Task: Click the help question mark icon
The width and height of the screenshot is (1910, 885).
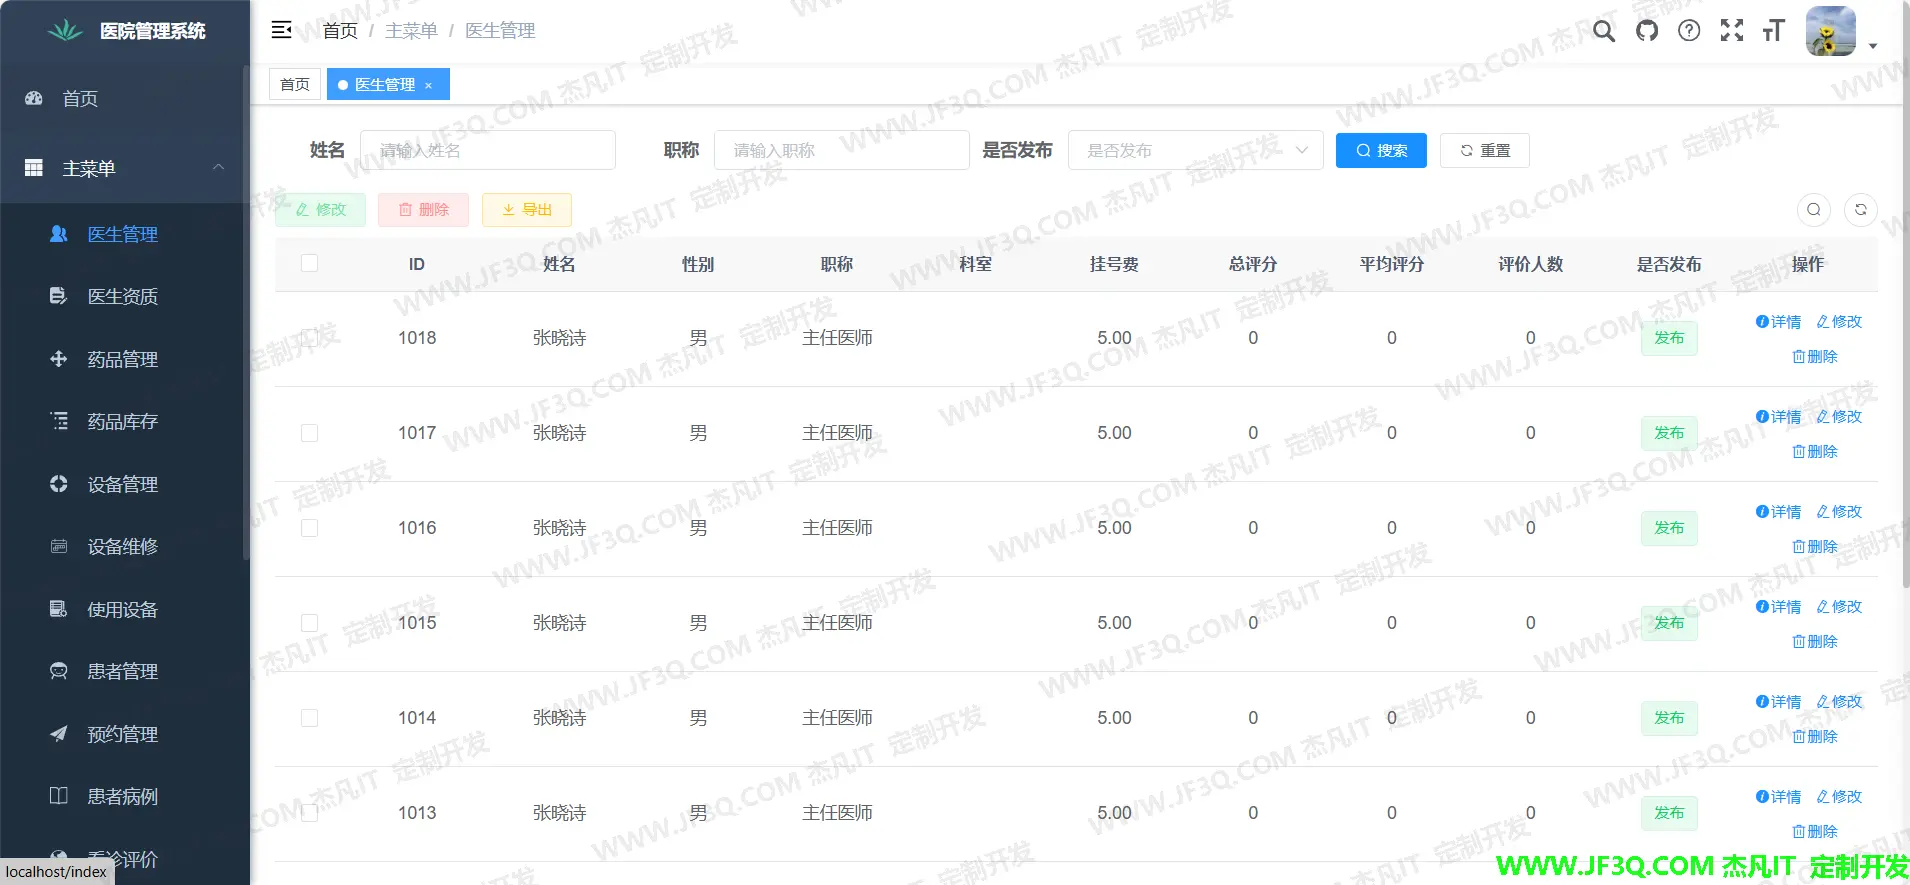Action: point(1689,31)
